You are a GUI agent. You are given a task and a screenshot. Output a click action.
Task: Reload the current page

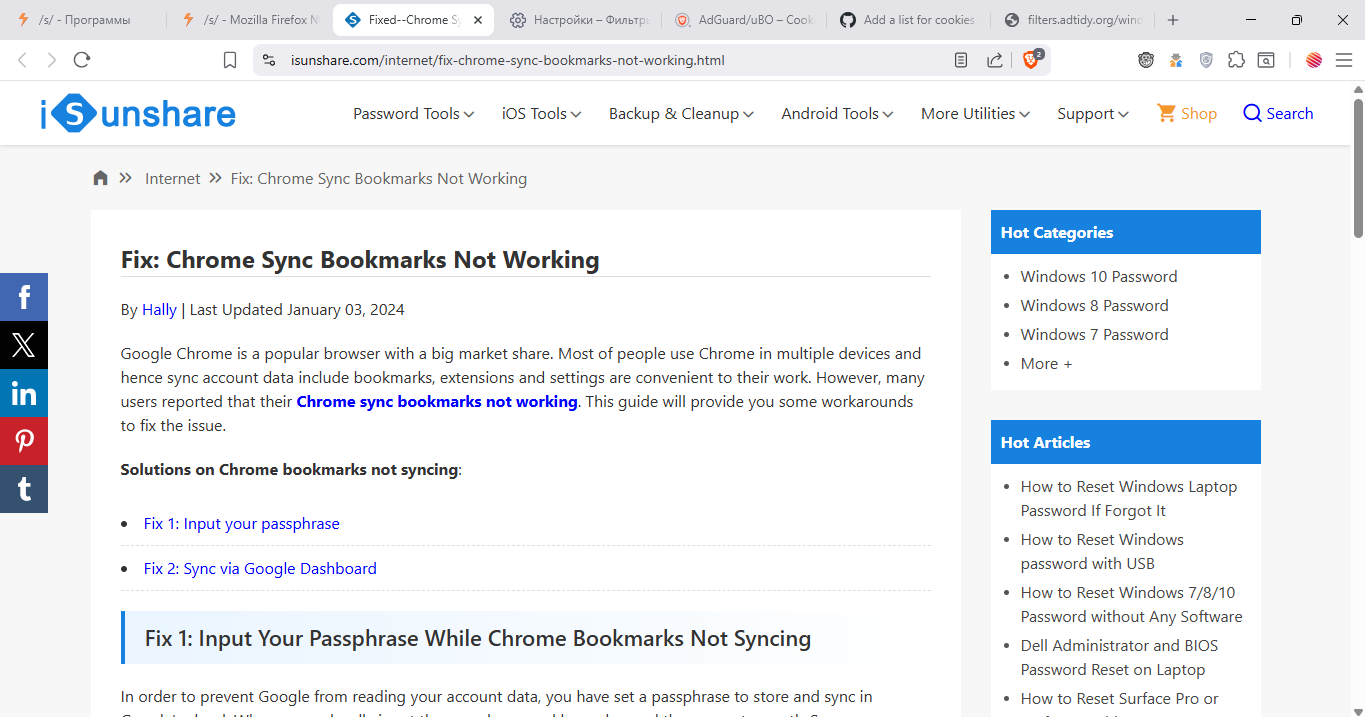click(x=82, y=60)
